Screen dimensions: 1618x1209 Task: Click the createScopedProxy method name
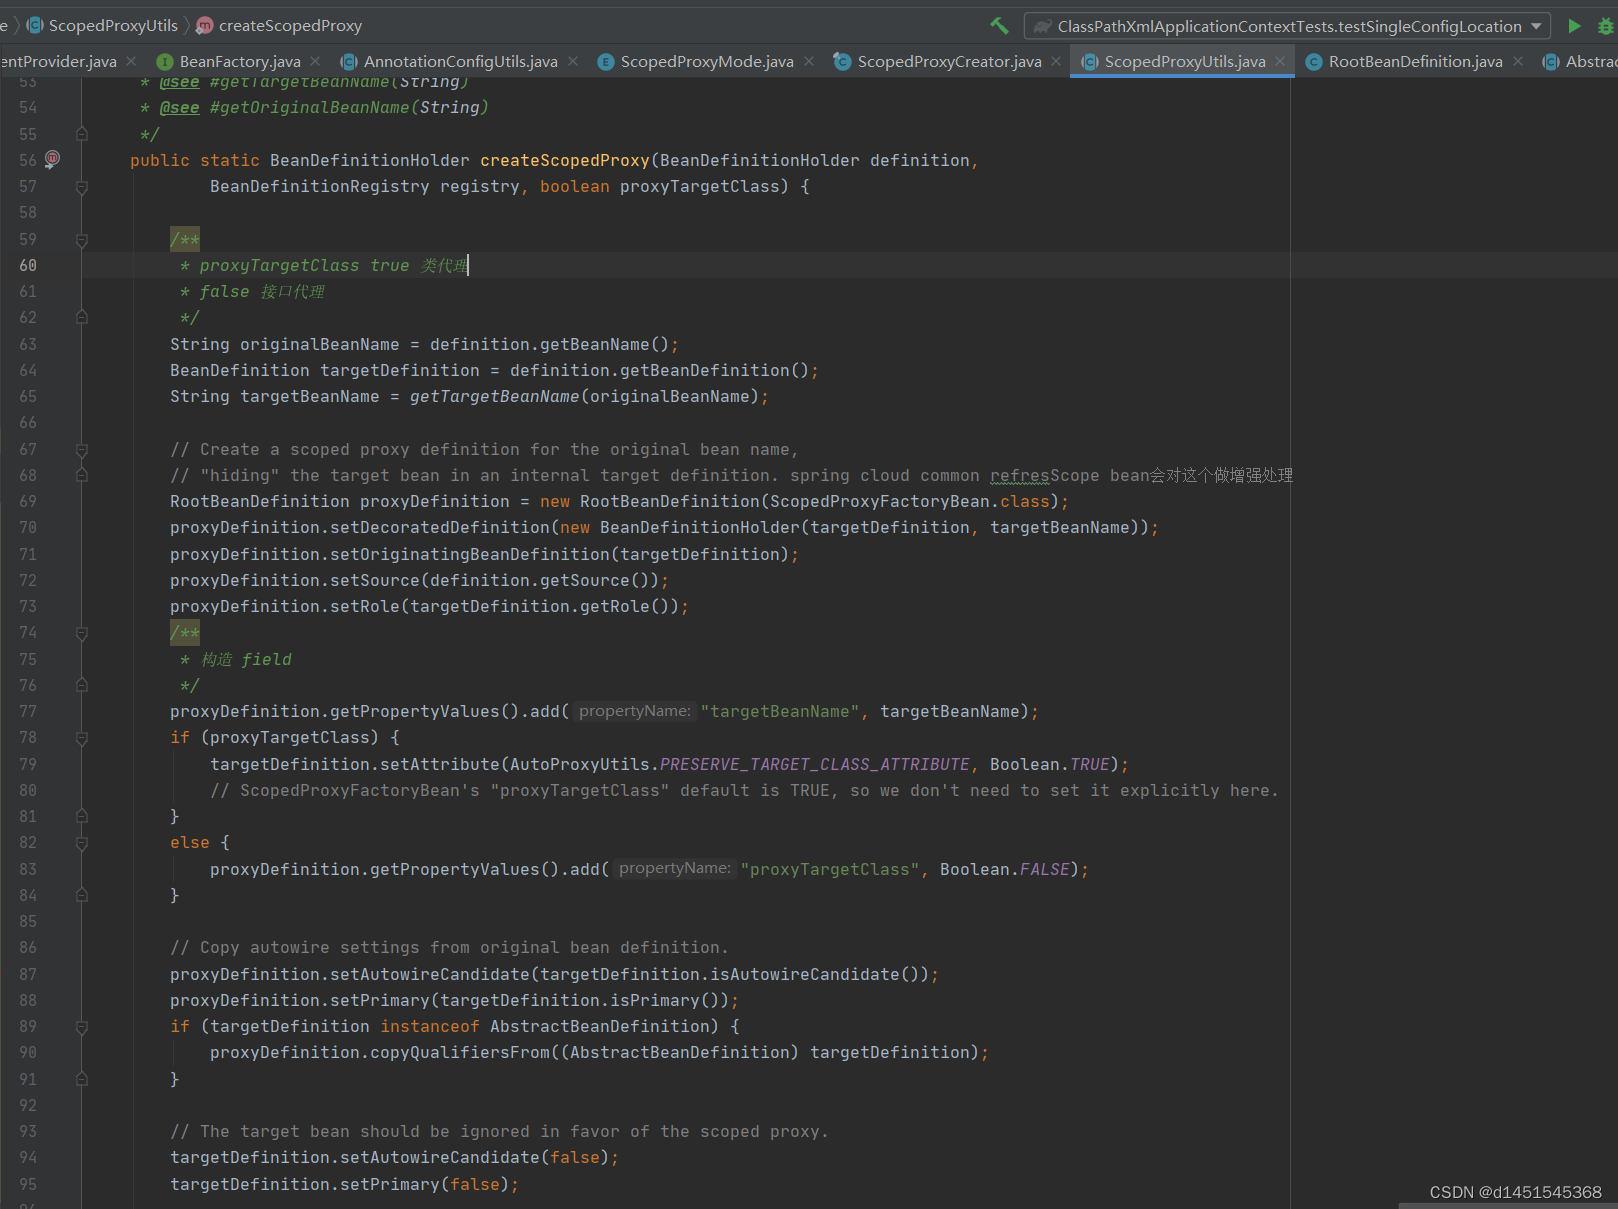point(565,160)
